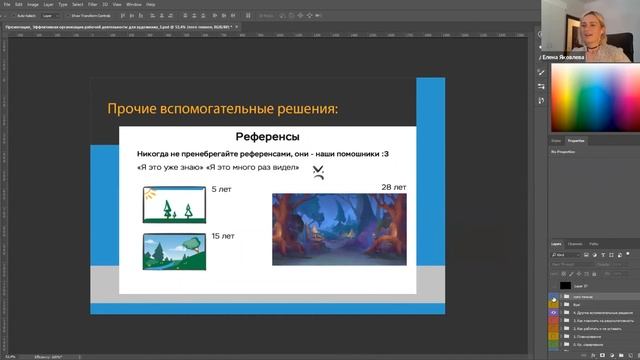Toggle visibility of orange-tagged group numbered 2

[553, 328]
